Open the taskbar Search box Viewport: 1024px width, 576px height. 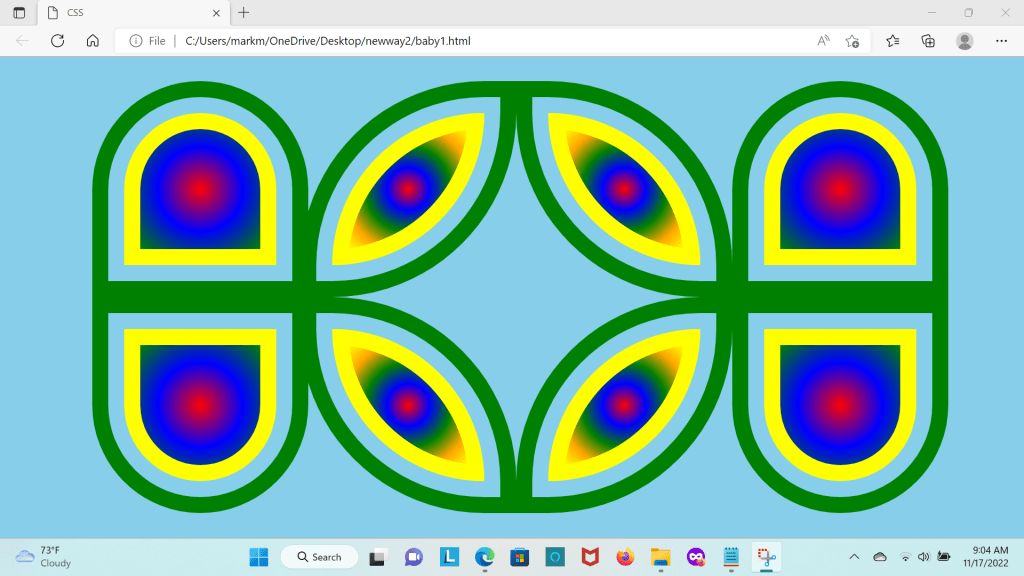click(x=319, y=557)
